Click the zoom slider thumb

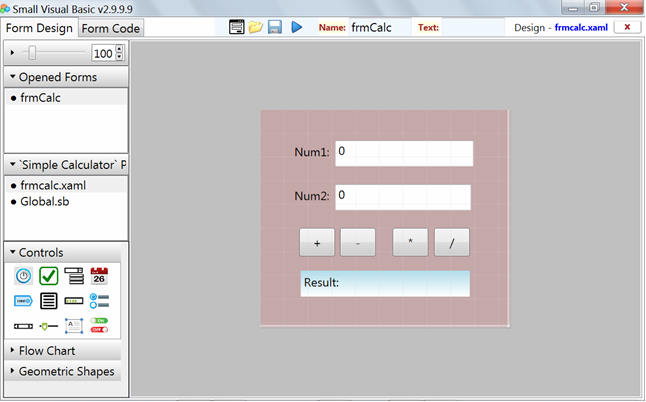(x=33, y=52)
